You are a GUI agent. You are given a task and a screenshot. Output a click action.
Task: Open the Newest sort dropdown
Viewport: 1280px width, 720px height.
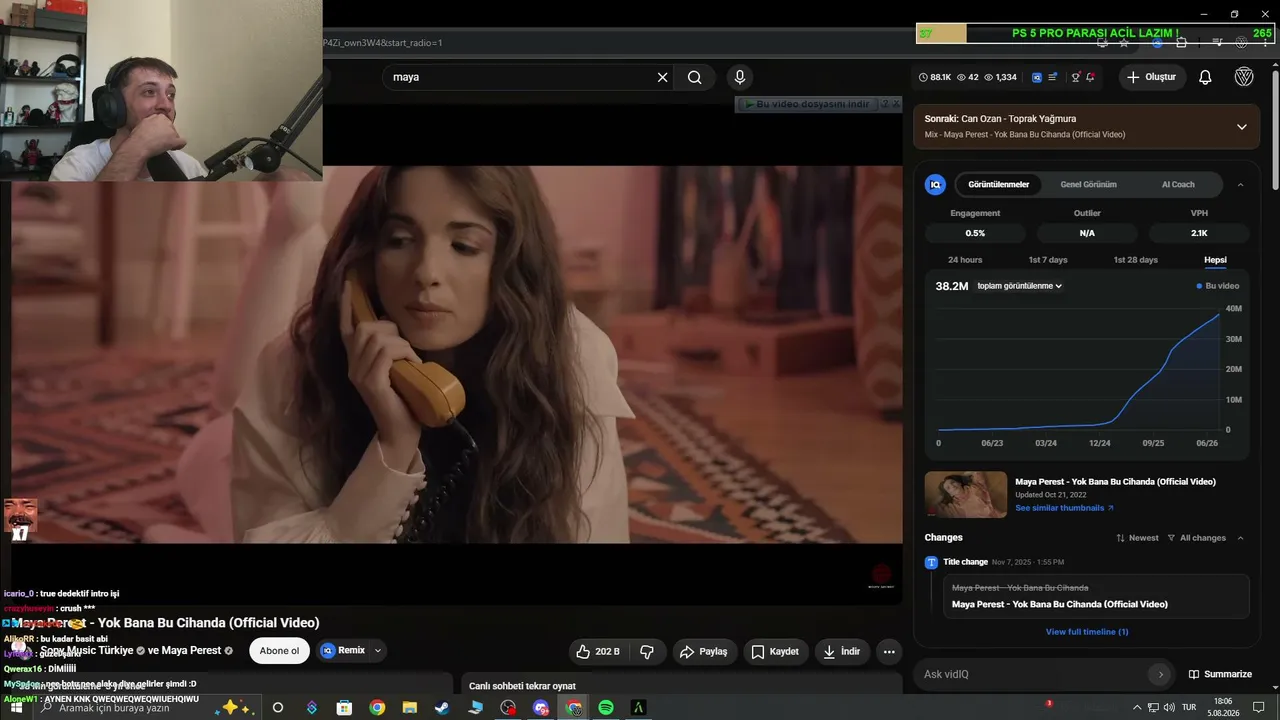pyautogui.click(x=1137, y=538)
